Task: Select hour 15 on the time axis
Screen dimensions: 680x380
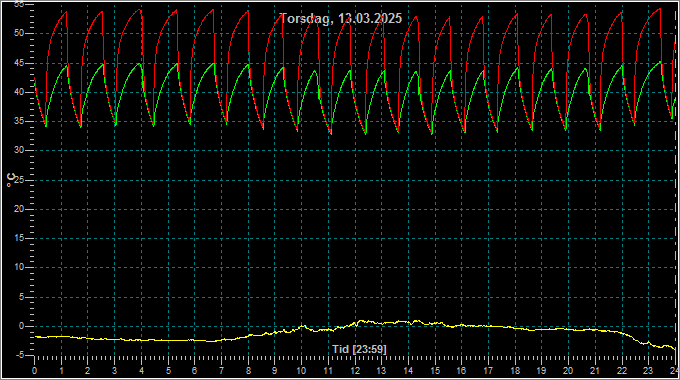Action: click(435, 371)
